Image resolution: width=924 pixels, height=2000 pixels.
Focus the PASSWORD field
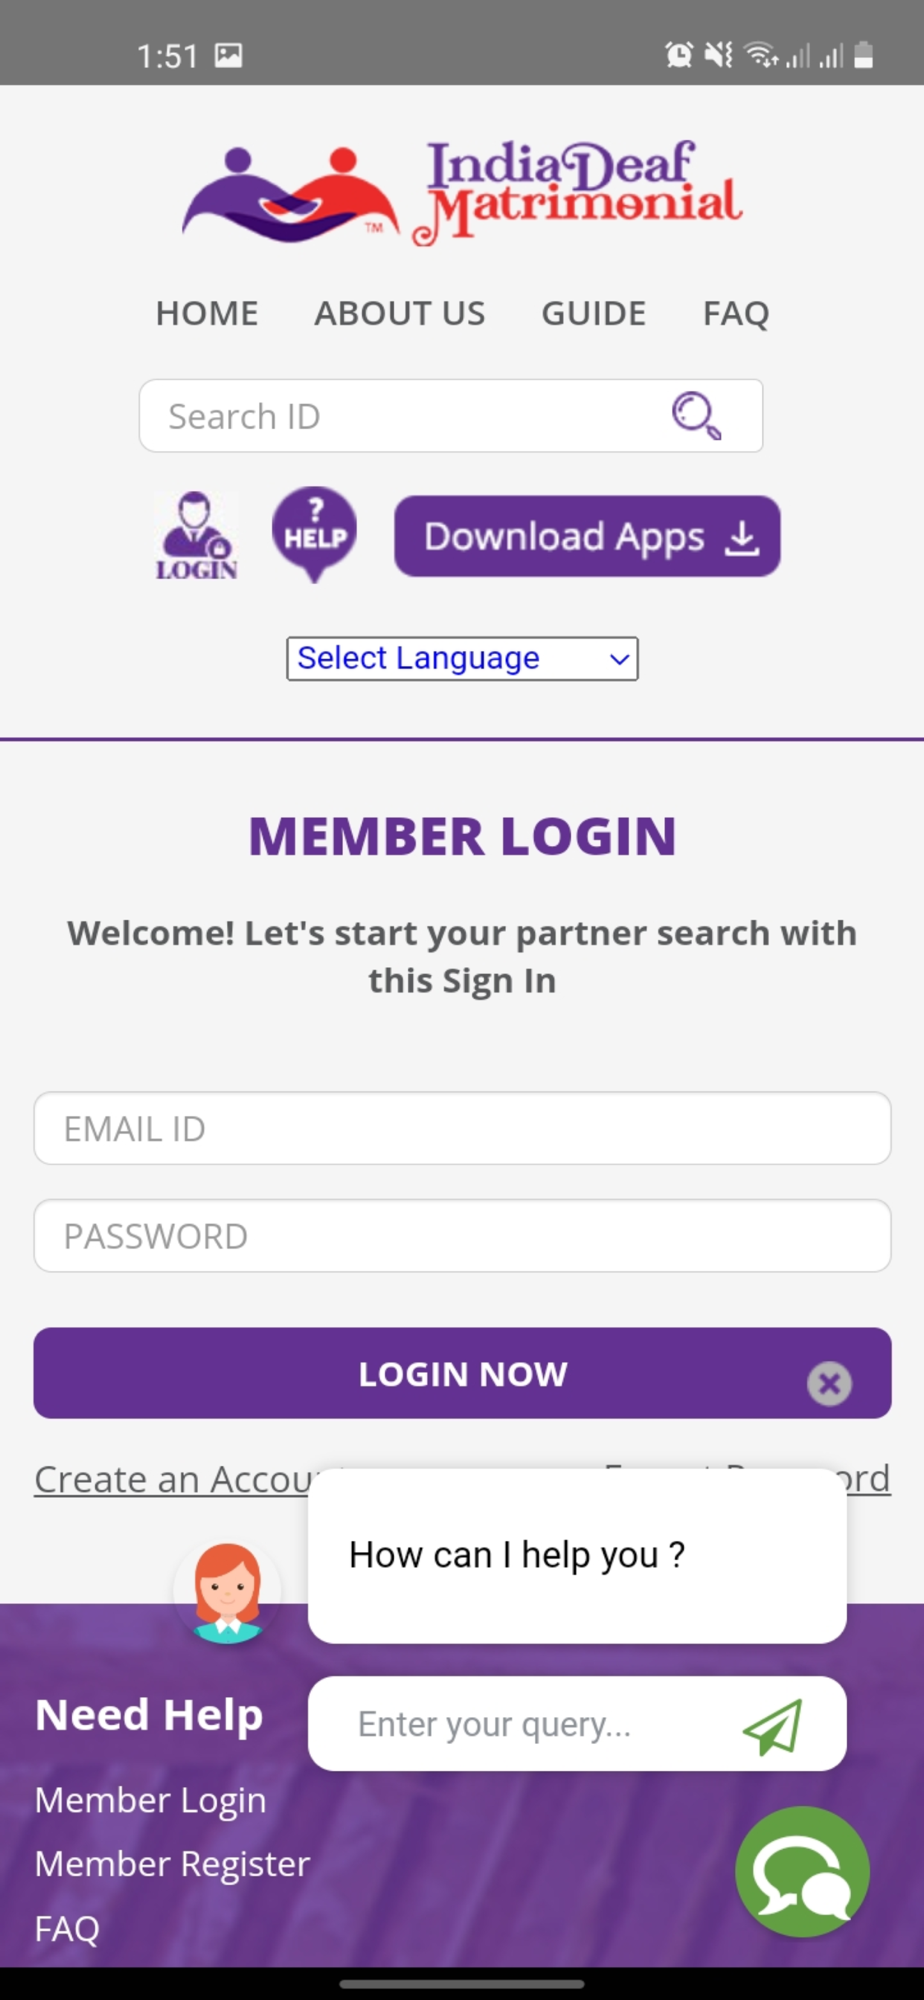[462, 1236]
